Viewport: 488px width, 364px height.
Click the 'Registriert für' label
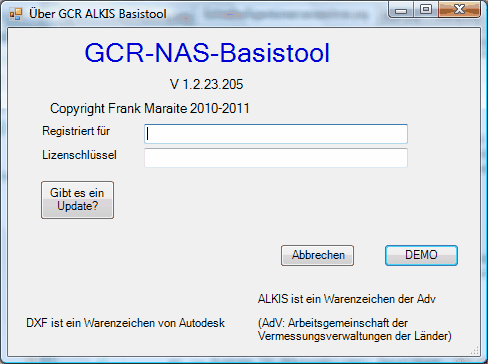(76, 131)
